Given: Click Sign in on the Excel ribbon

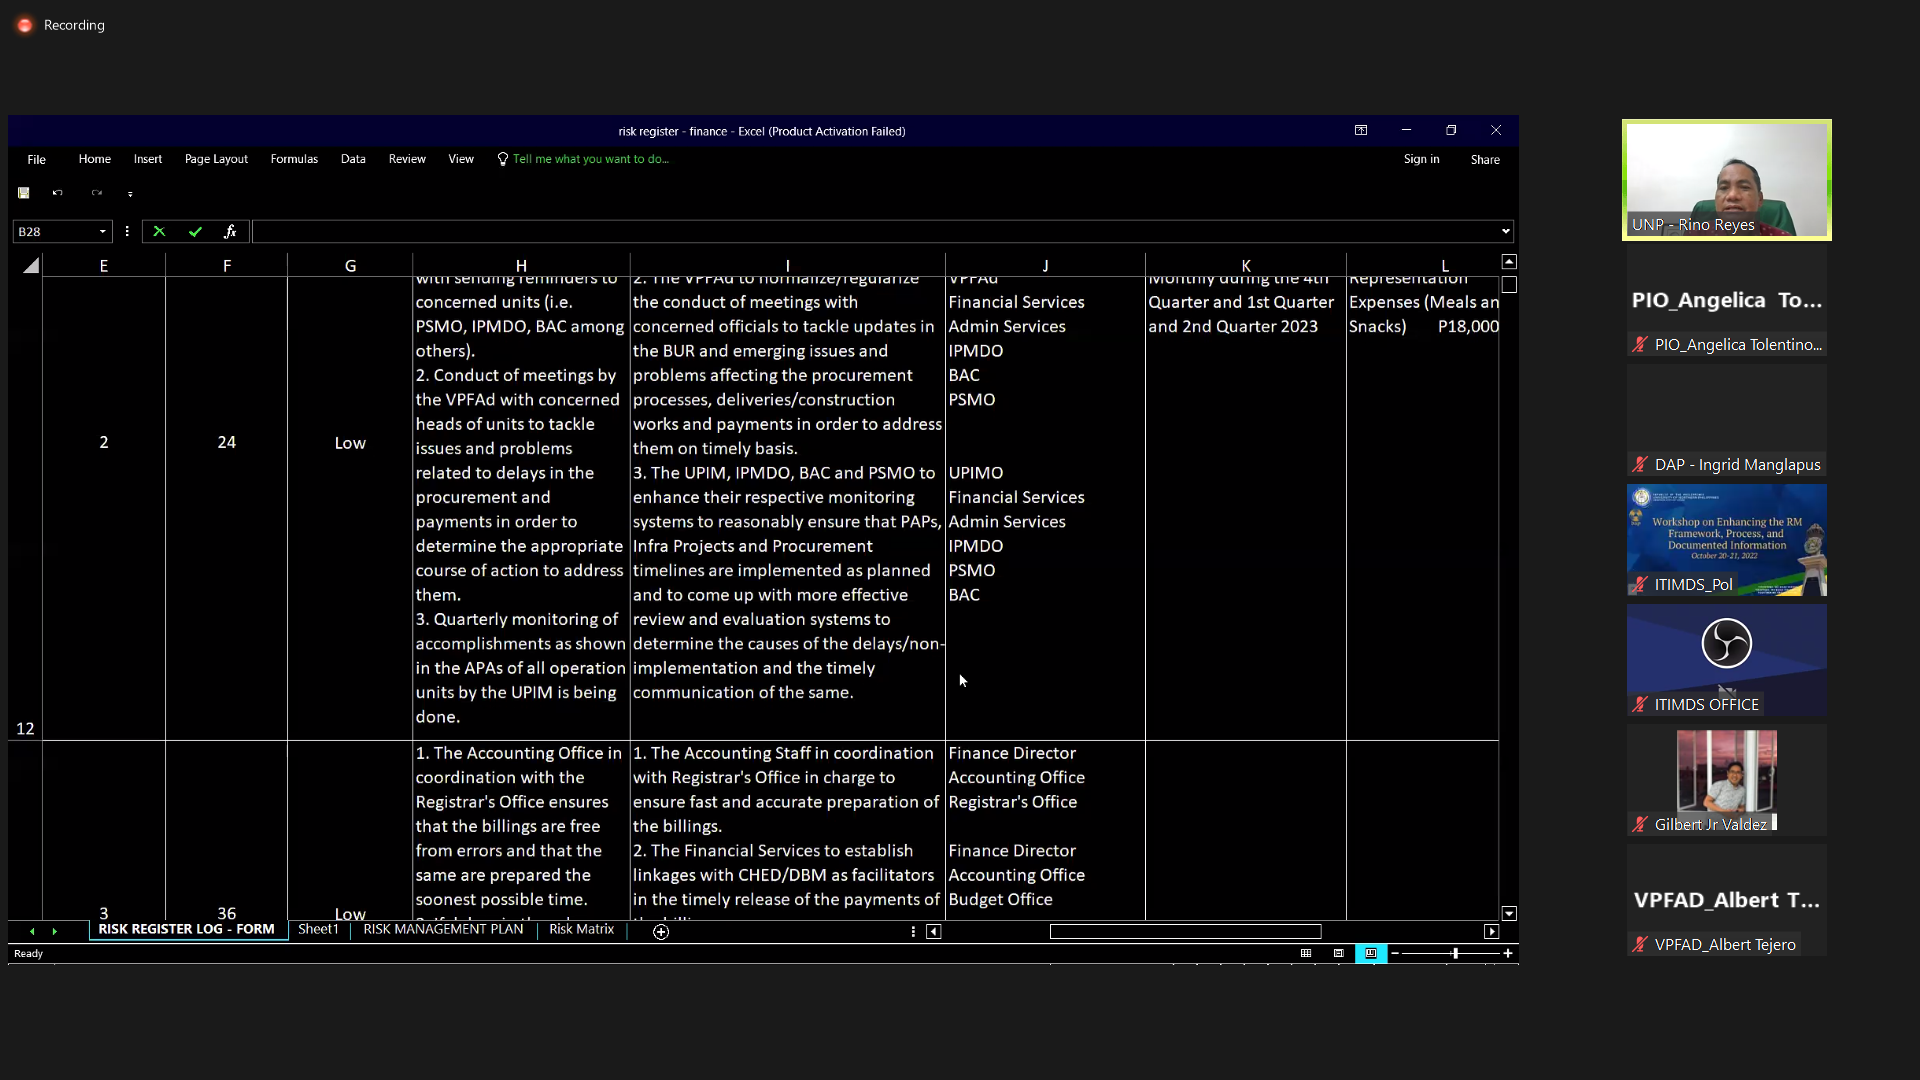Looking at the screenshot, I should point(1421,159).
